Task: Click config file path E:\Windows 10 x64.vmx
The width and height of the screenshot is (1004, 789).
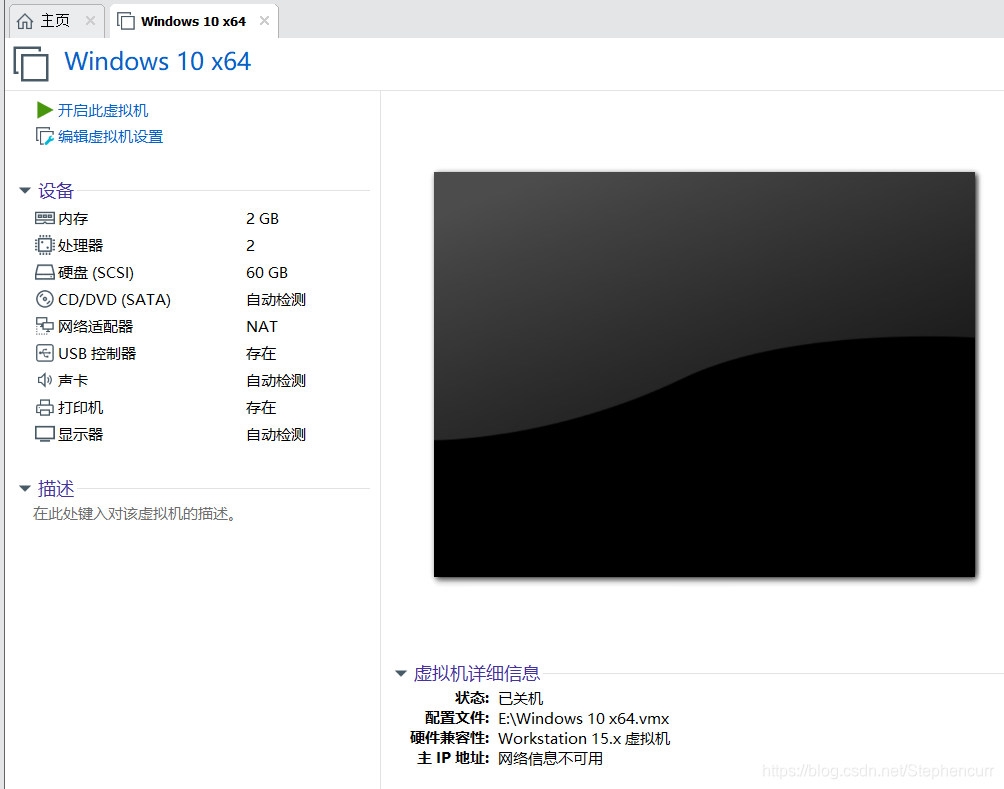Action: (584, 719)
